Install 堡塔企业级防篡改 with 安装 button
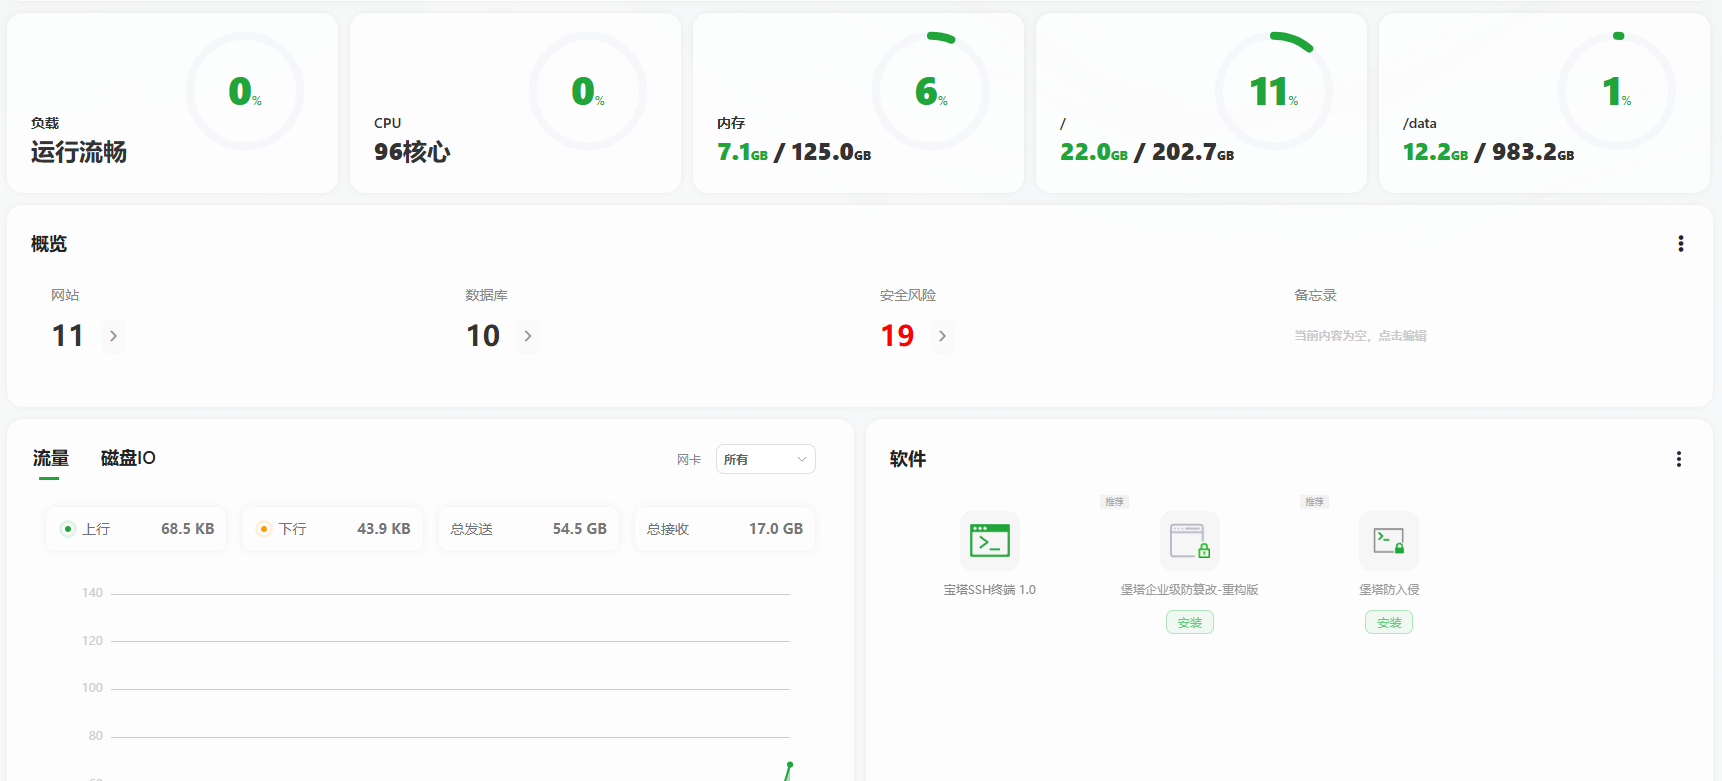This screenshot has width=1722, height=781. pos(1189,623)
